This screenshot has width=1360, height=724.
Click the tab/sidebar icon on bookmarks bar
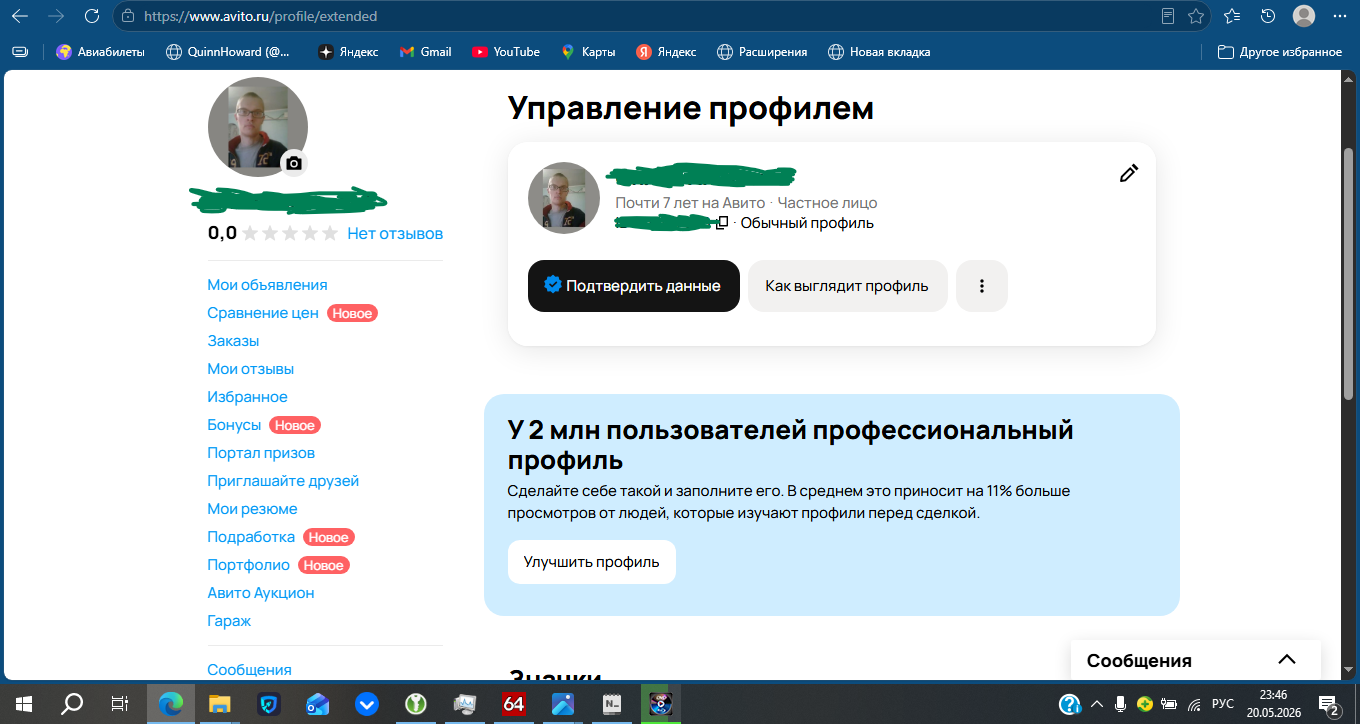point(20,52)
